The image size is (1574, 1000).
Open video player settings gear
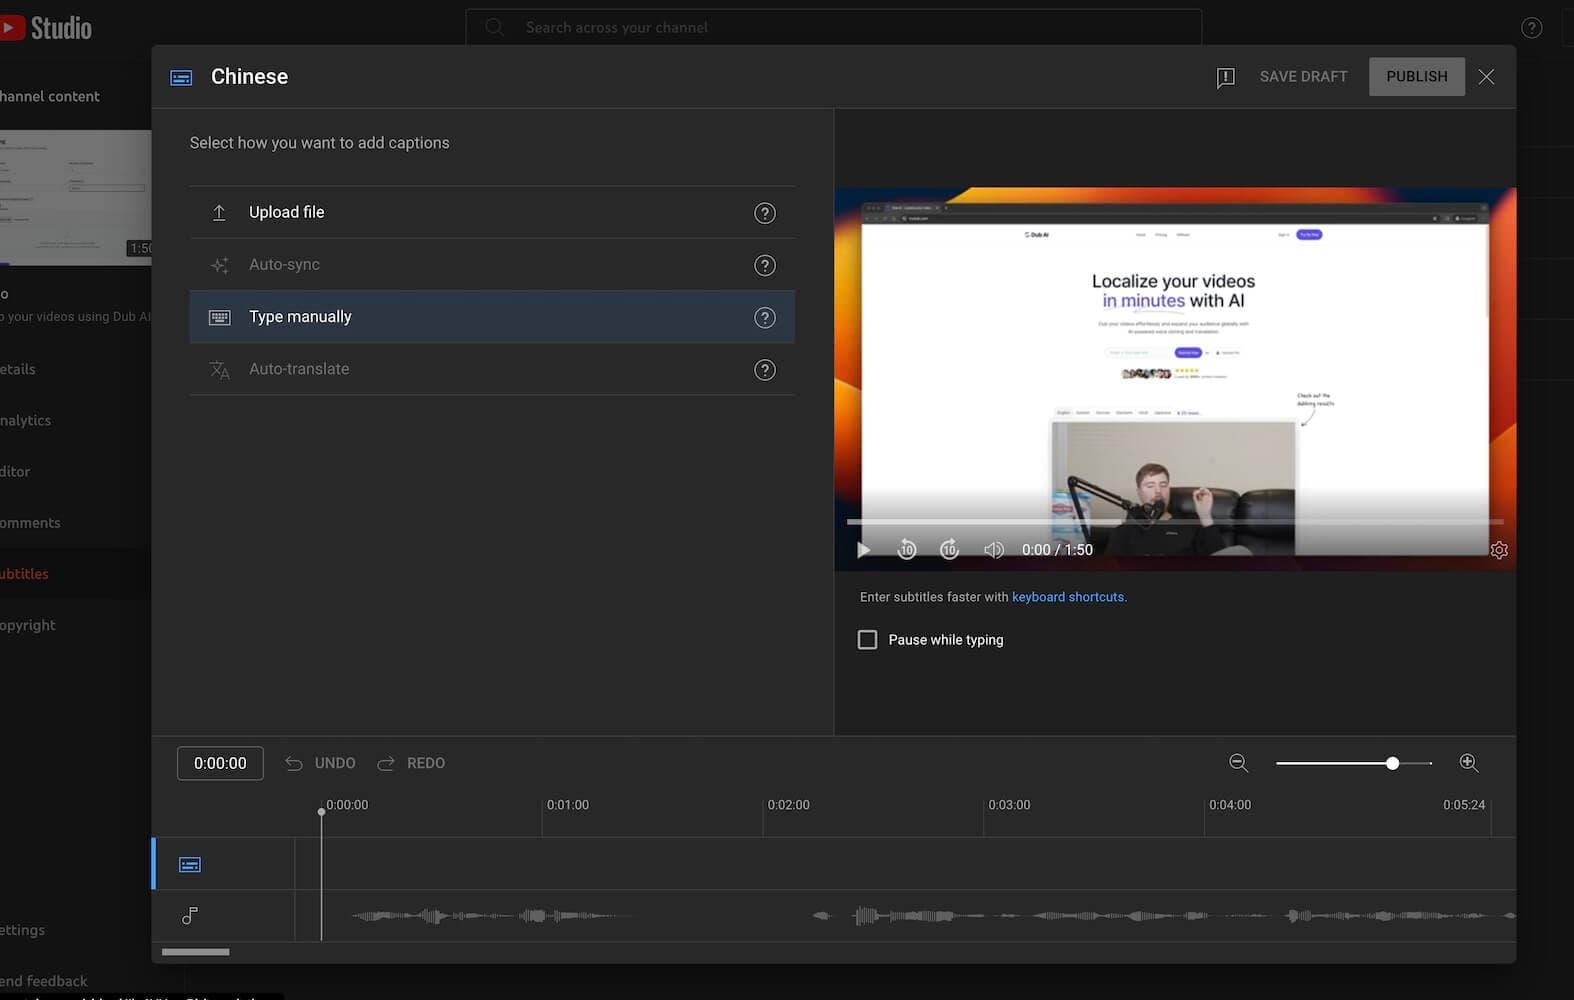tap(1499, 550)
